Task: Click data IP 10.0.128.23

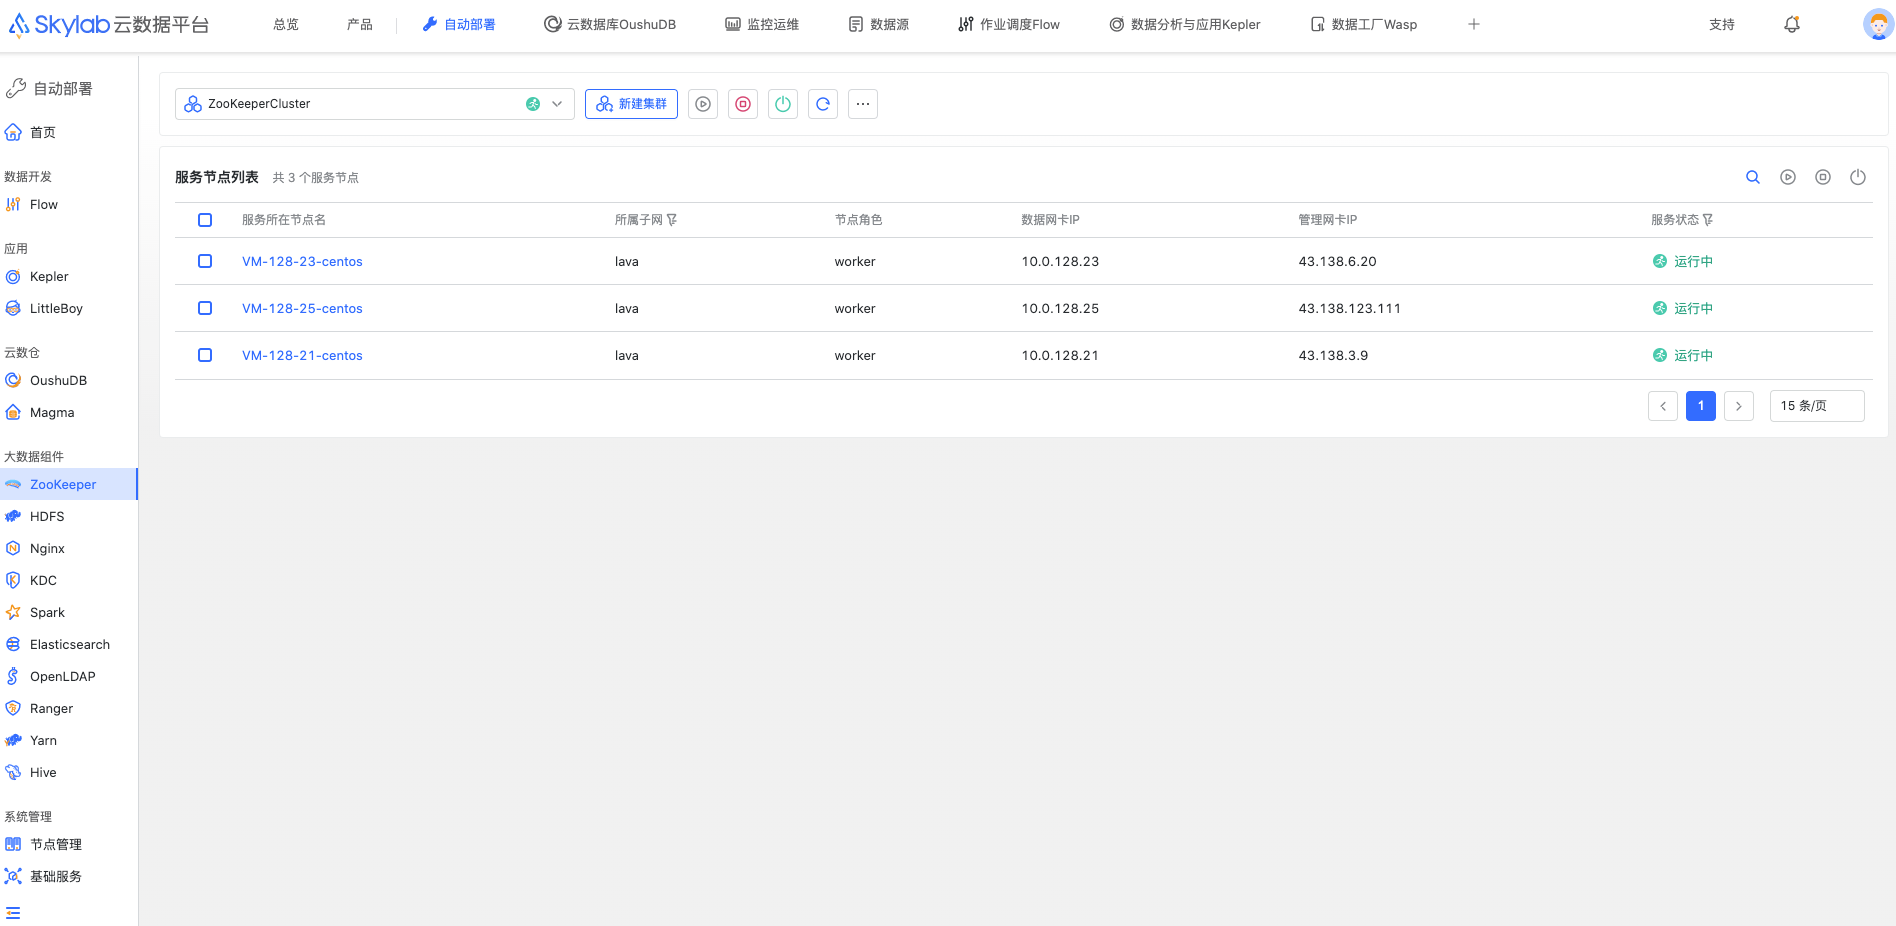Action: click(1060, 261)
